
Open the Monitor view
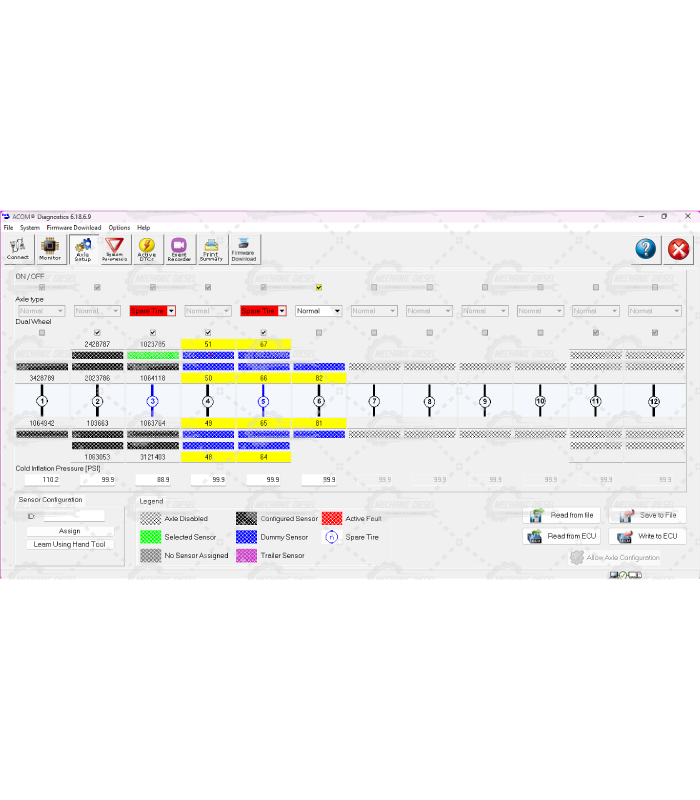[x=50, y=249]
